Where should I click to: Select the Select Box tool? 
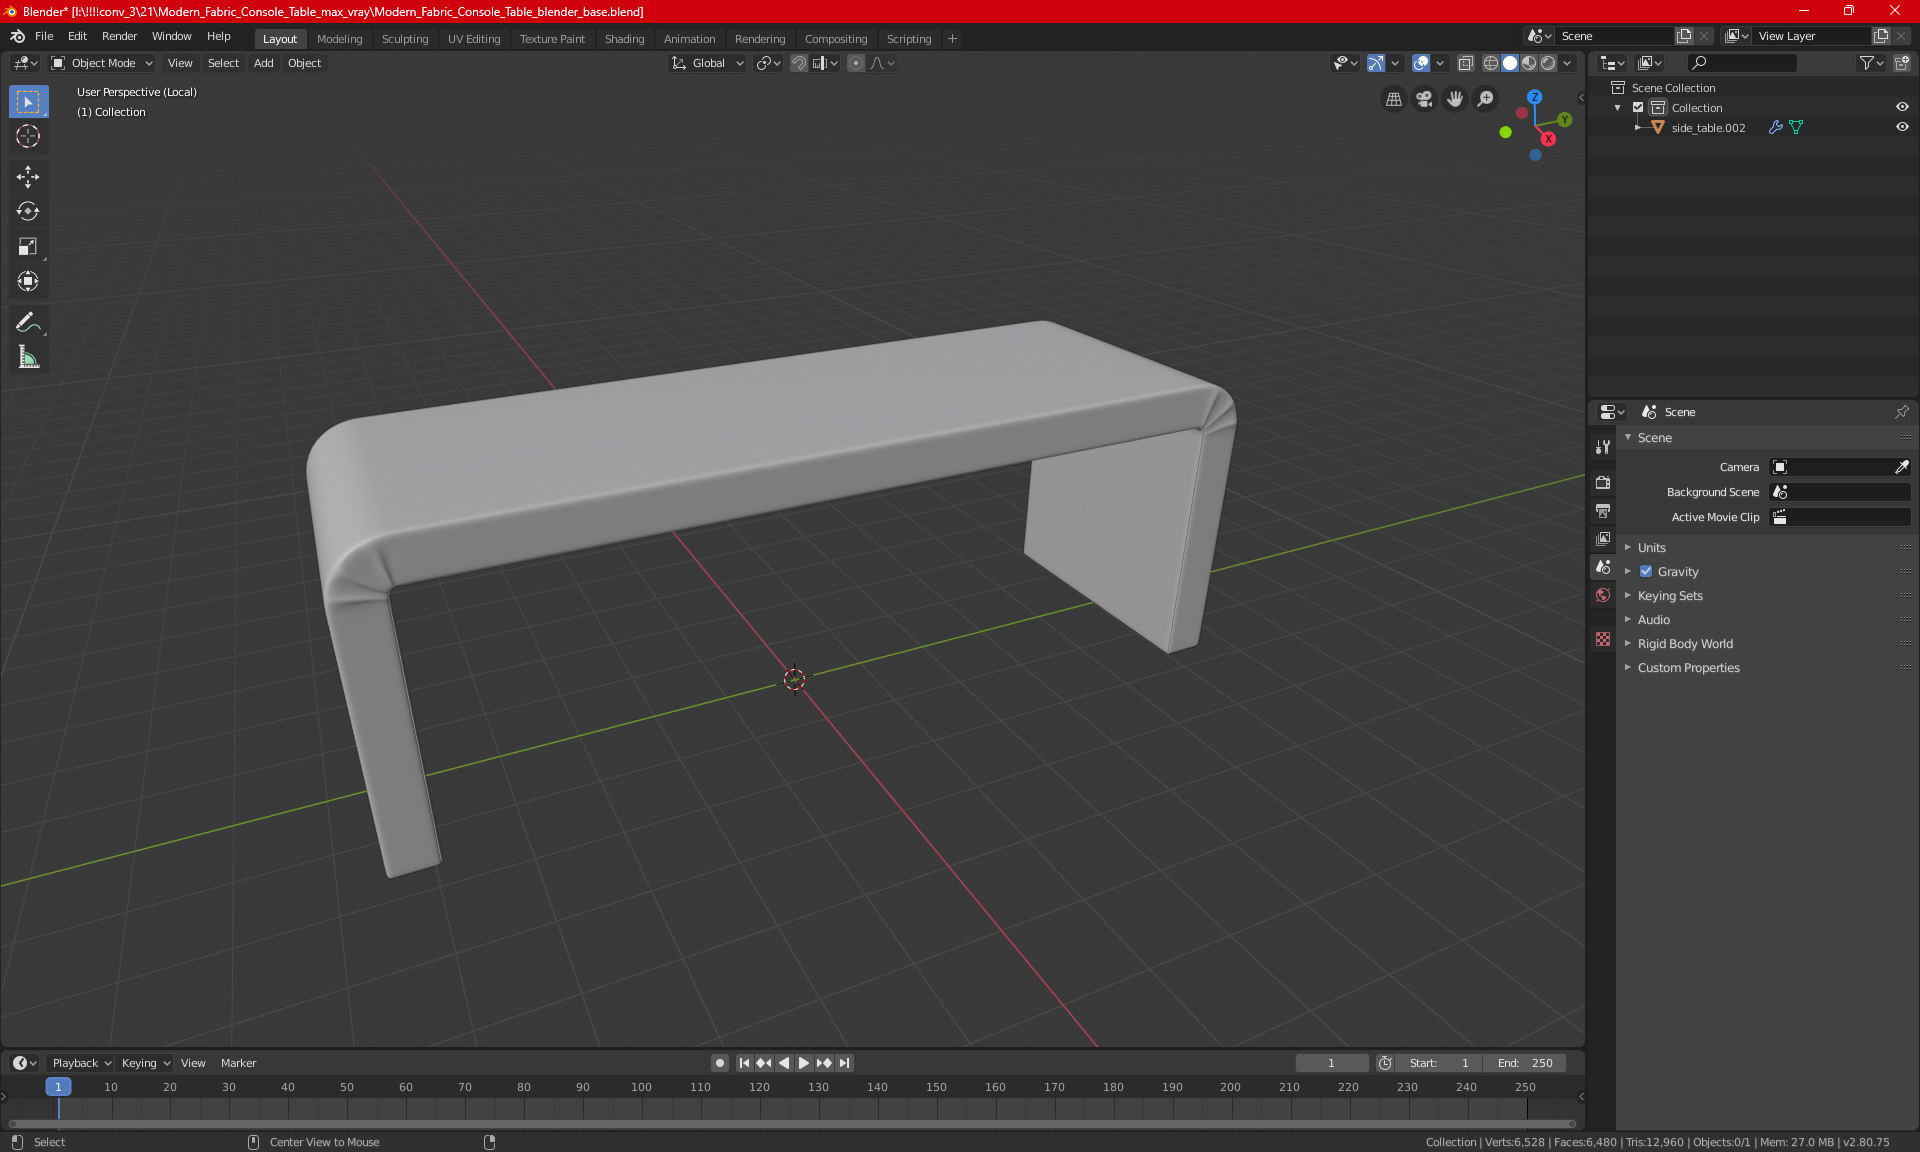(x=28, y=102)
